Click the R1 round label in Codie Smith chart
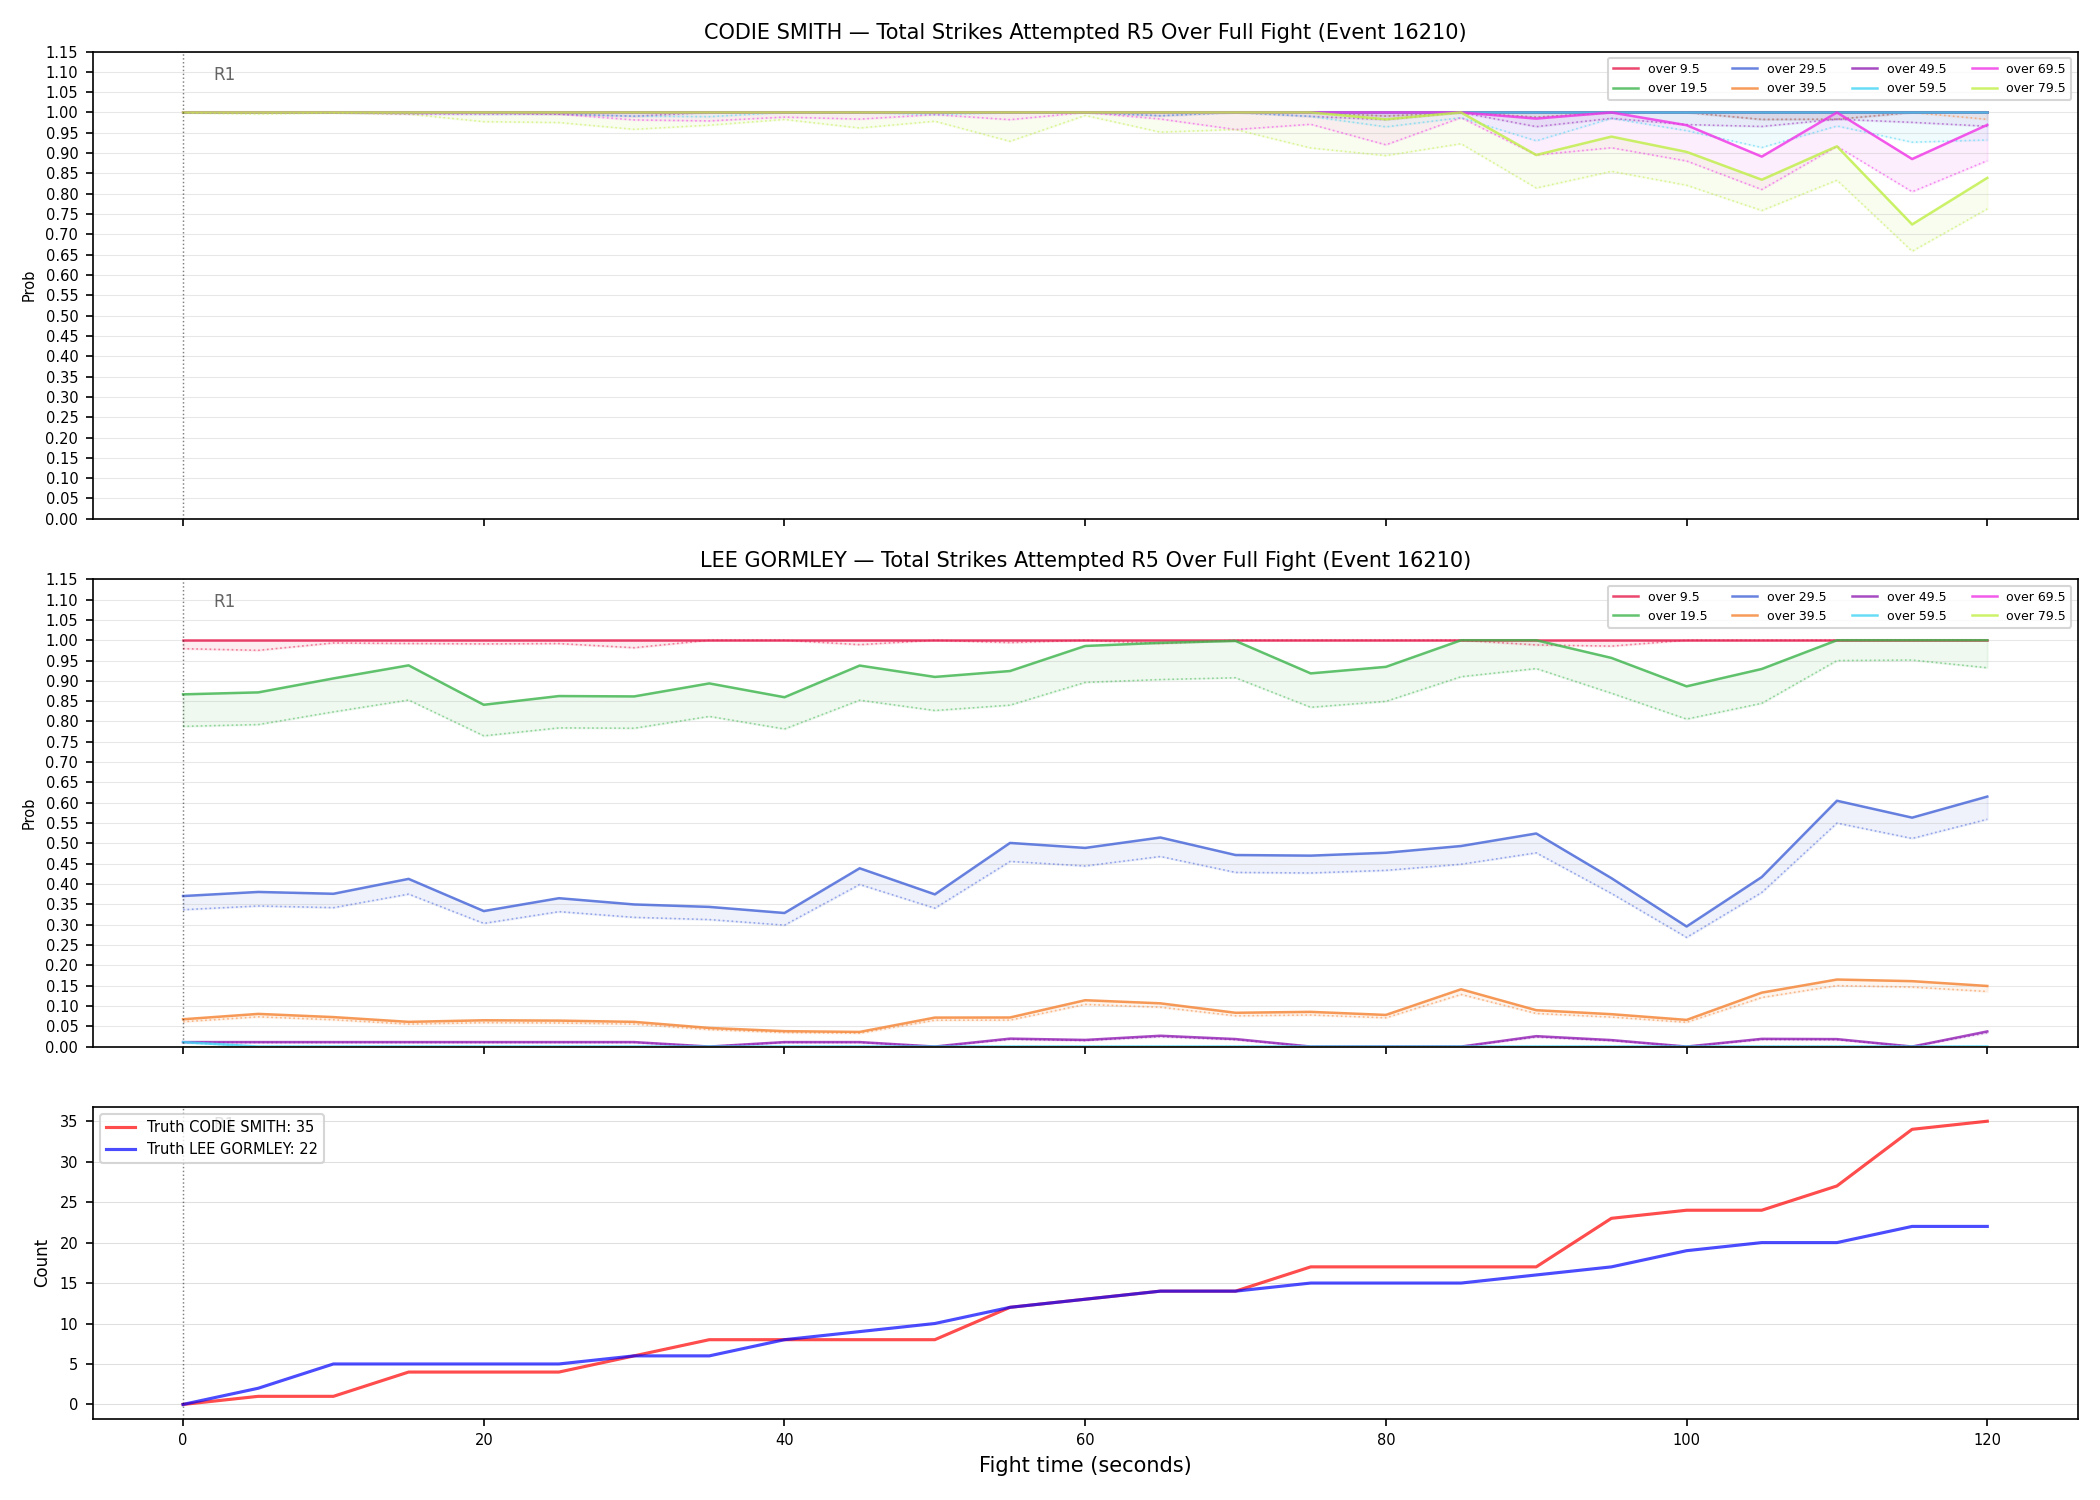 [224, 74]
